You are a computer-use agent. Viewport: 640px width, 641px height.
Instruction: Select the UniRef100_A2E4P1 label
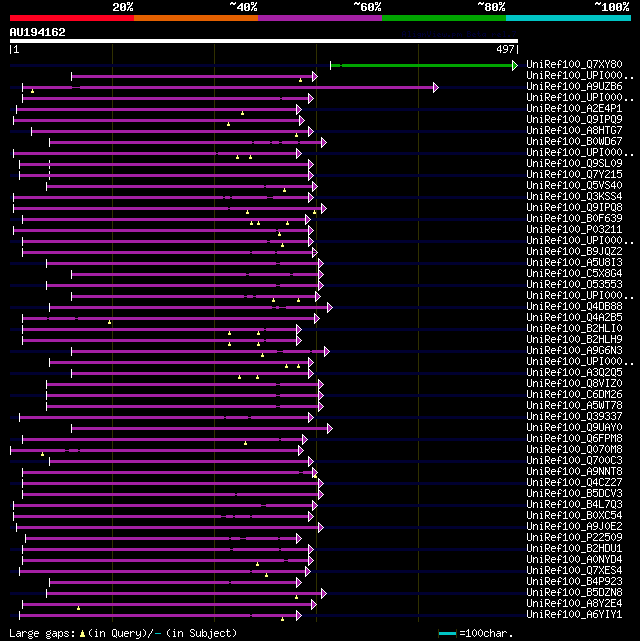(x=574, y=109)
